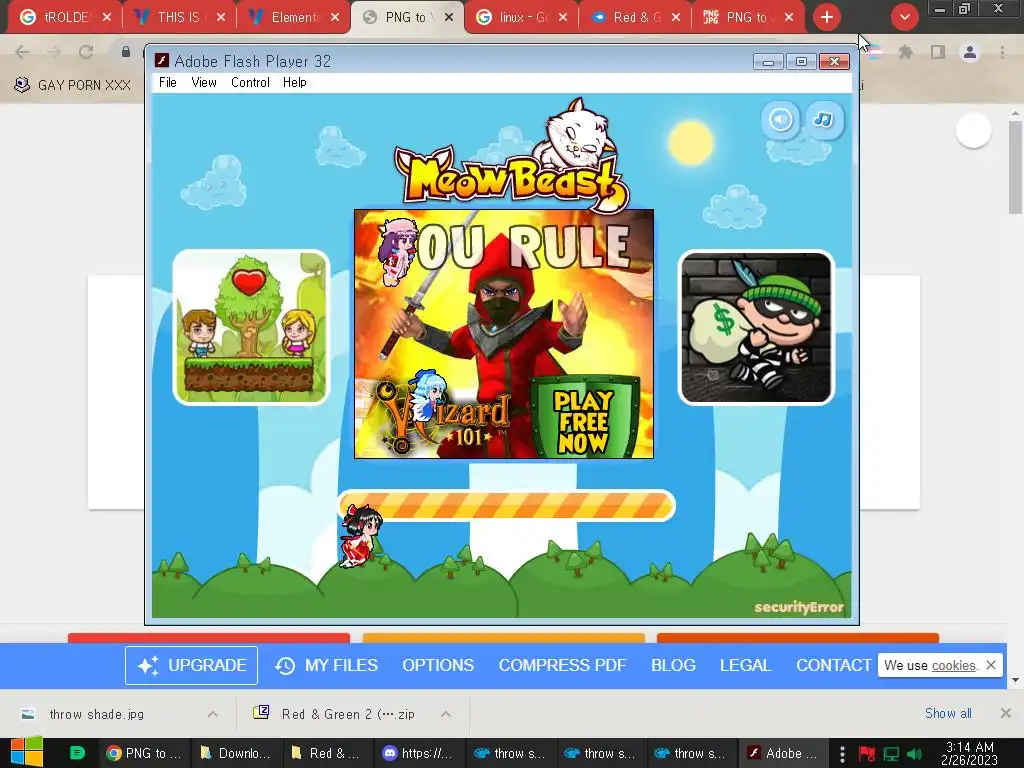The height and width of the screenshot is (768, 1024).
Task: Click Show all downloads
Action: pyautogui.click(x=948, y=713)
